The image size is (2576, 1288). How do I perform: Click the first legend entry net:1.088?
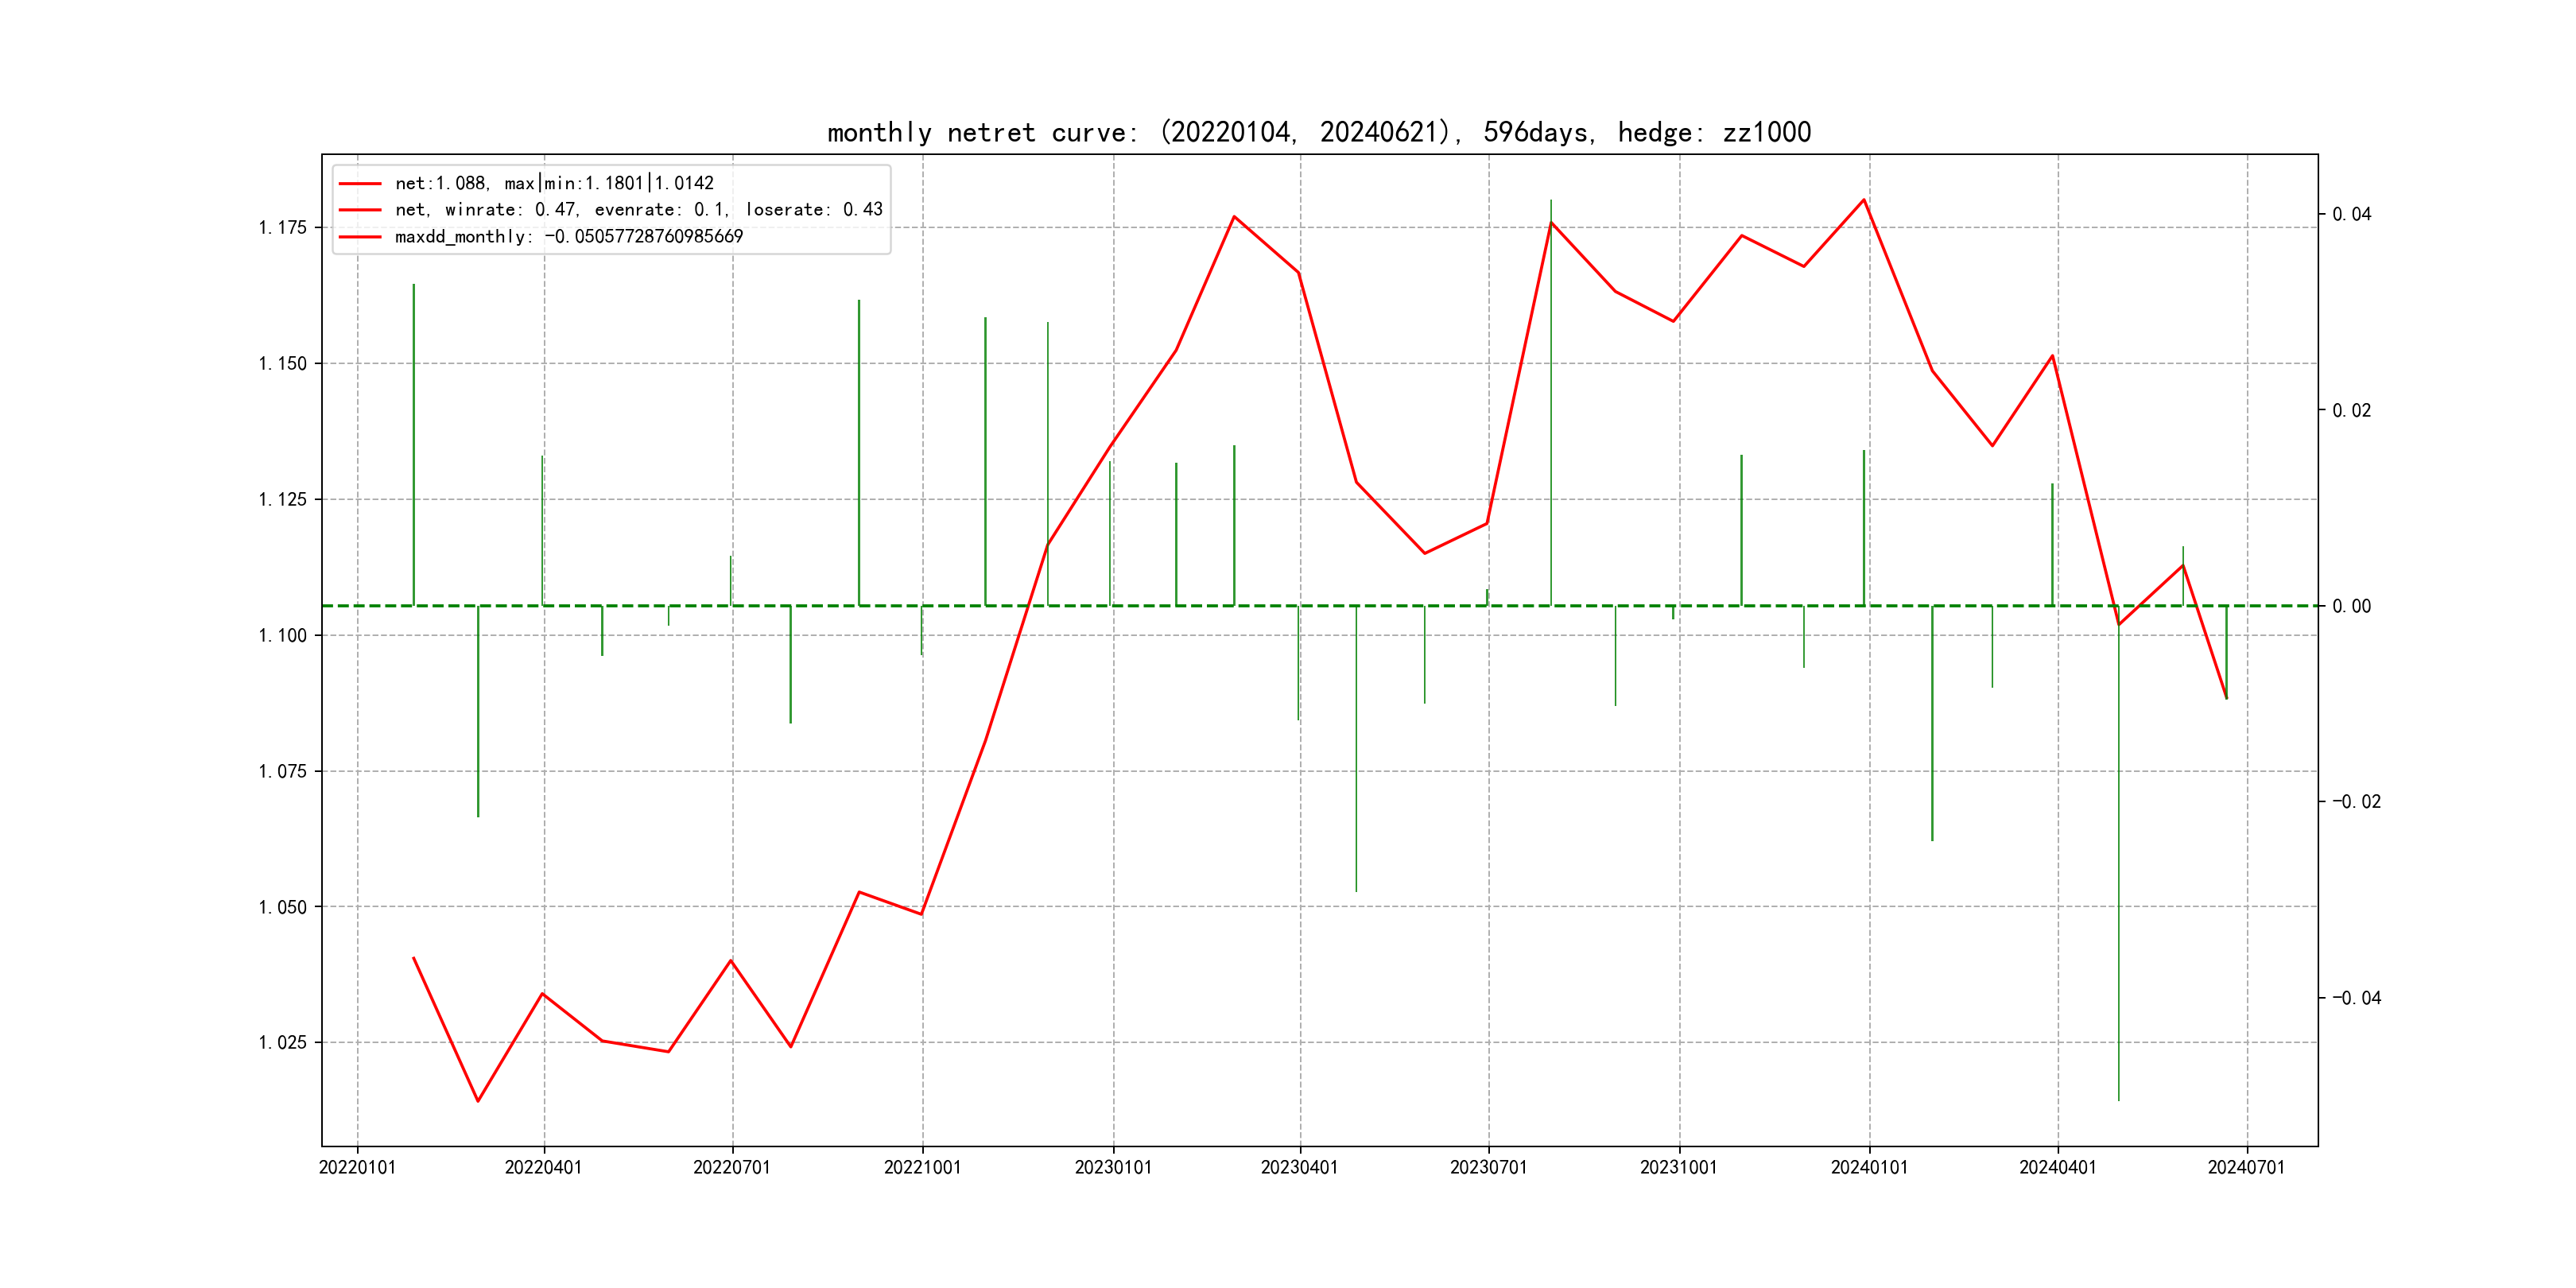coord(554,183)
